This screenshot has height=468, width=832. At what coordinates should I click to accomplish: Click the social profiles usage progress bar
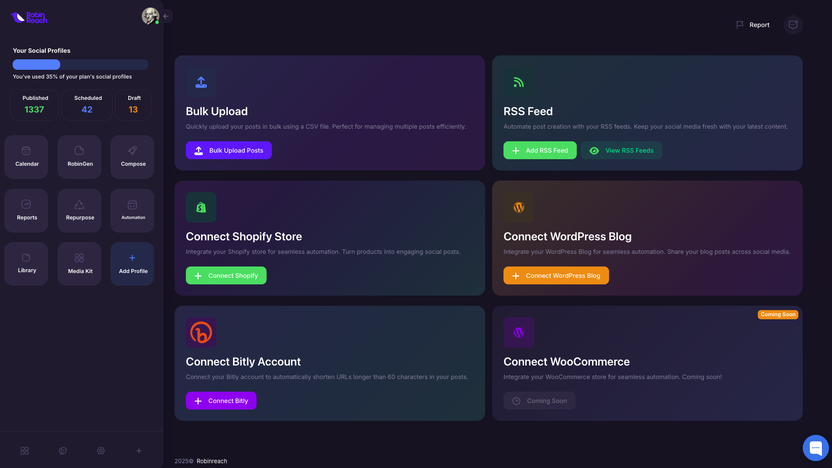point(80,64)
